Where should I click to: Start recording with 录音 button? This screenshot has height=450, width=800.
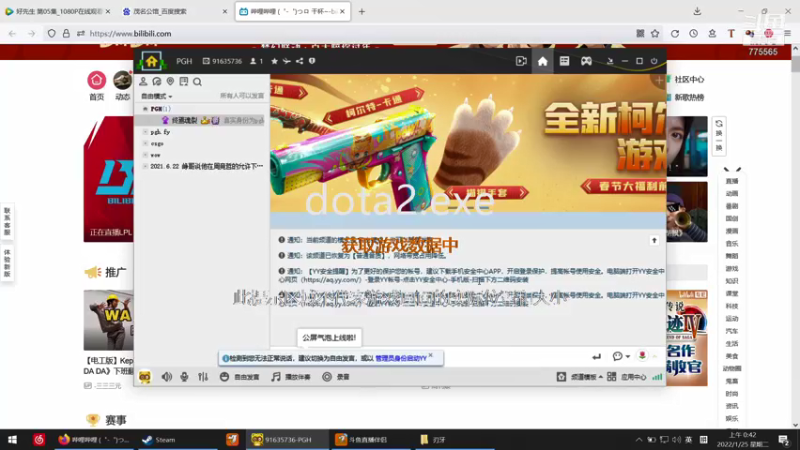click(x=336, y=377)
